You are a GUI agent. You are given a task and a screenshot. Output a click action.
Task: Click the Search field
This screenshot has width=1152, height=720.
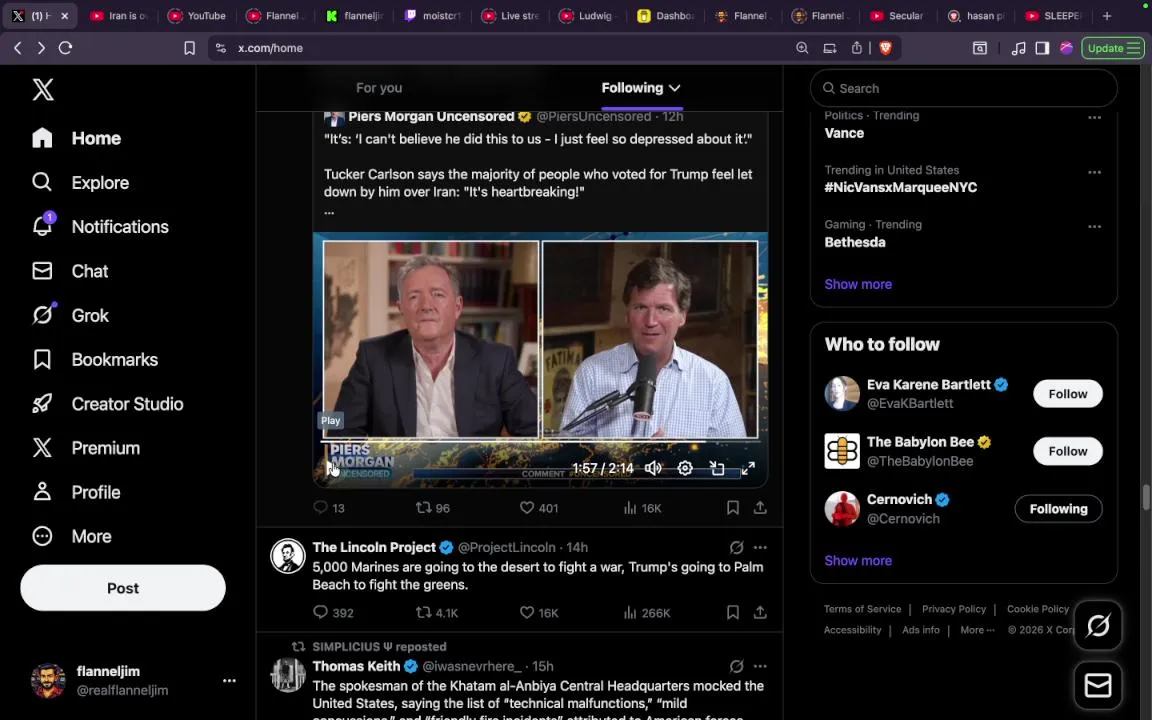point(963,88)
